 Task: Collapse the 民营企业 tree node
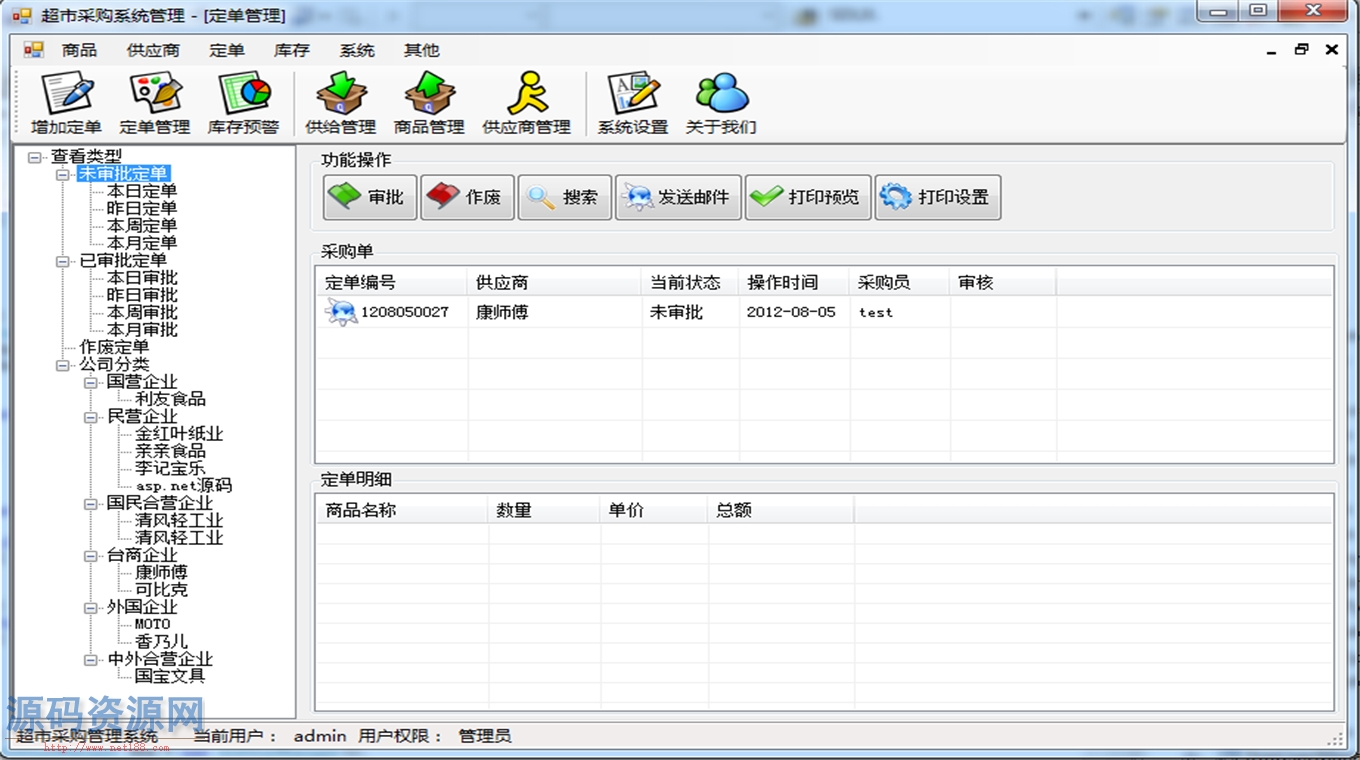tap(91, 417)
